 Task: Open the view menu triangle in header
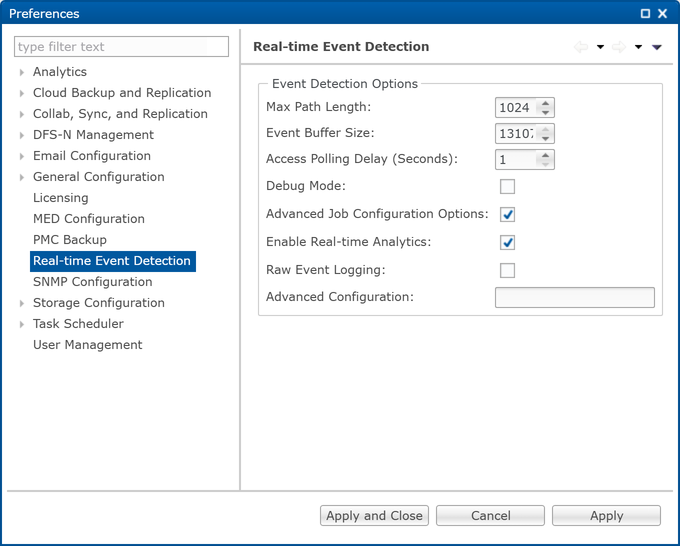click(657, 47)
